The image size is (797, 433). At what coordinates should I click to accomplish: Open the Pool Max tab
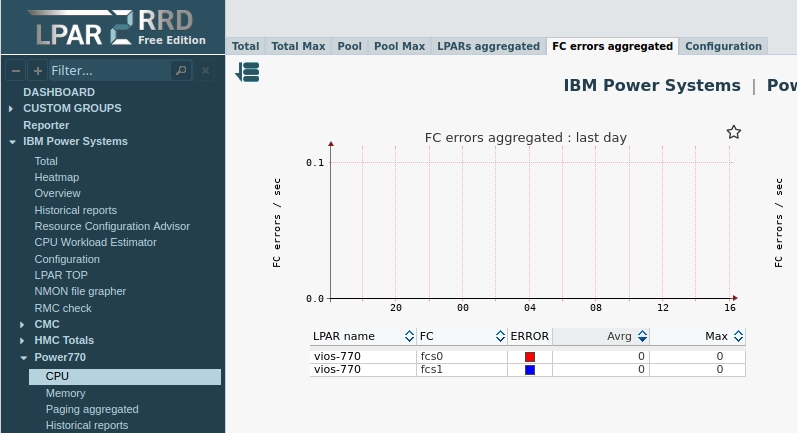[x=400, y=46]
